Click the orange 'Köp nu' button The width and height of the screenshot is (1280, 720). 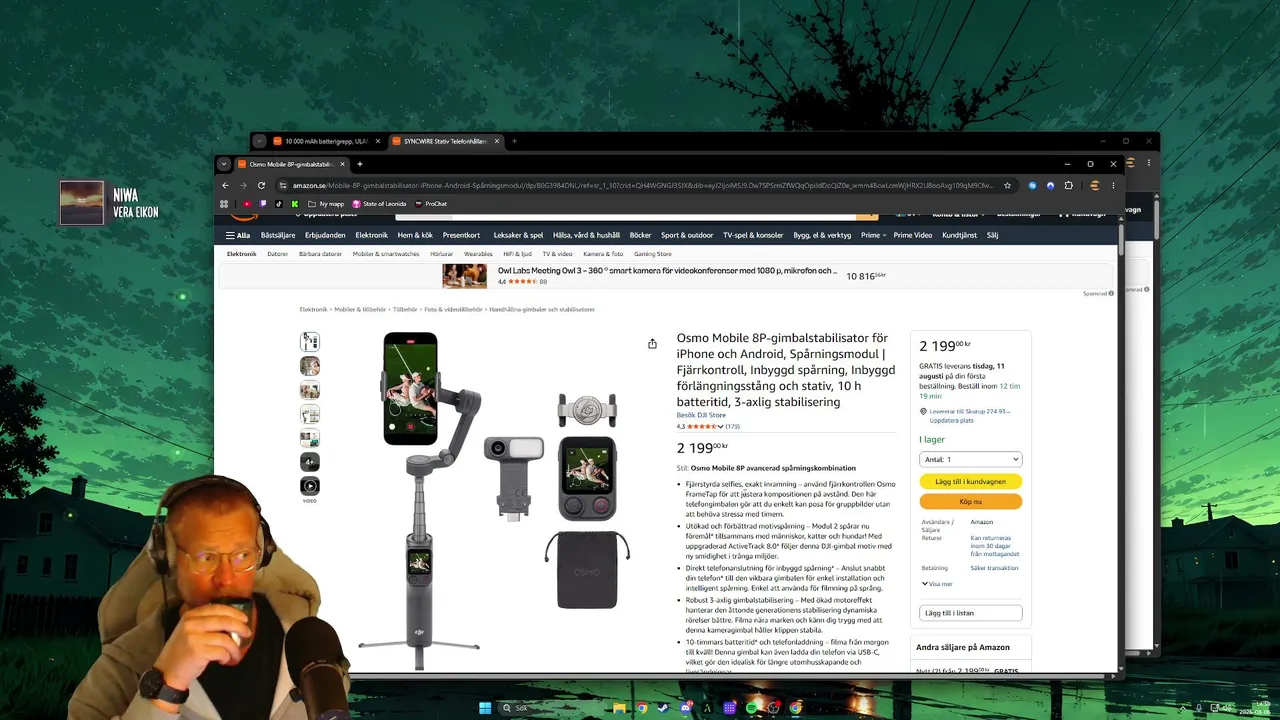point(970,501)
